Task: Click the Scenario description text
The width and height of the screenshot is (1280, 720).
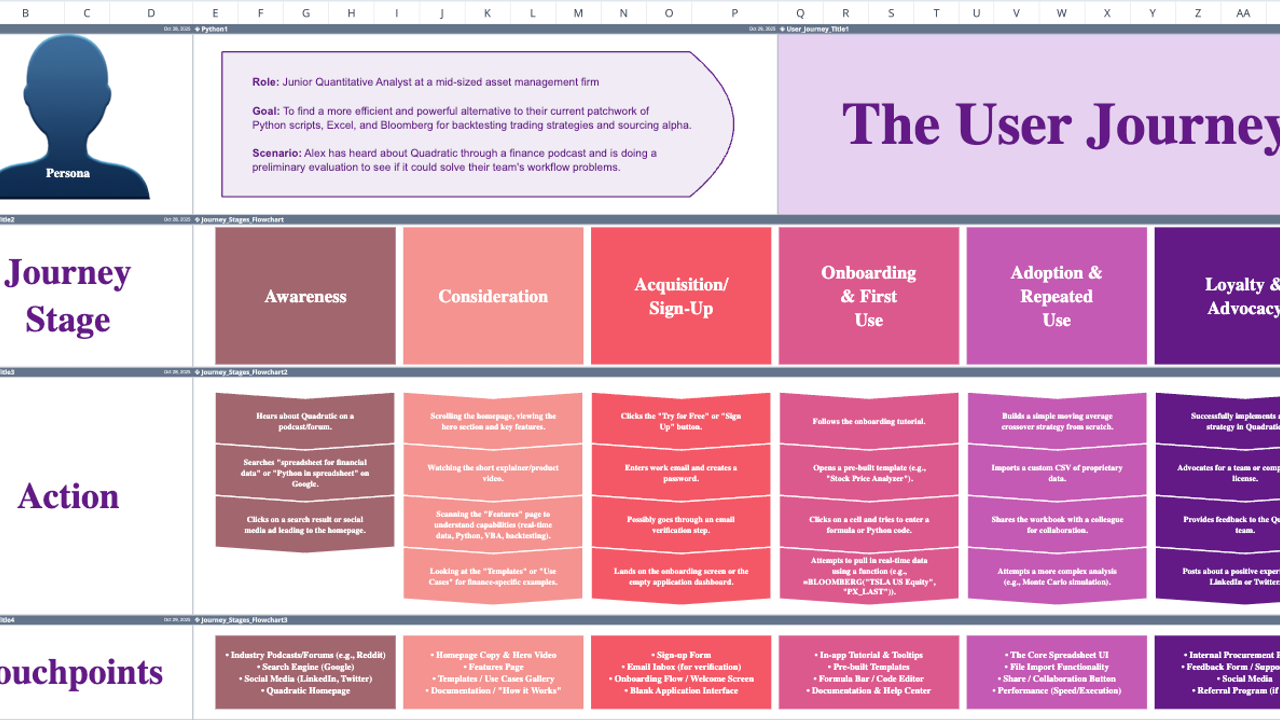Action: coord(454,160)
